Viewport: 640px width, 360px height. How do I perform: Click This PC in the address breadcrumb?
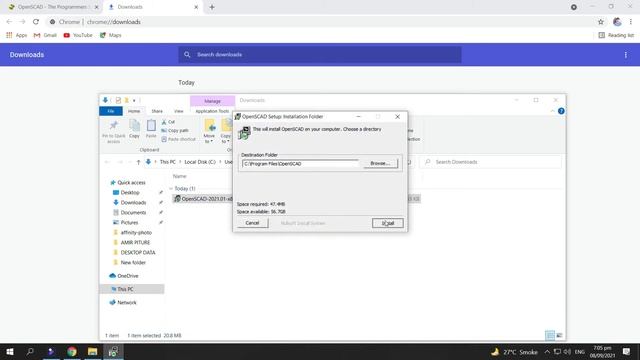click(167, 162)
